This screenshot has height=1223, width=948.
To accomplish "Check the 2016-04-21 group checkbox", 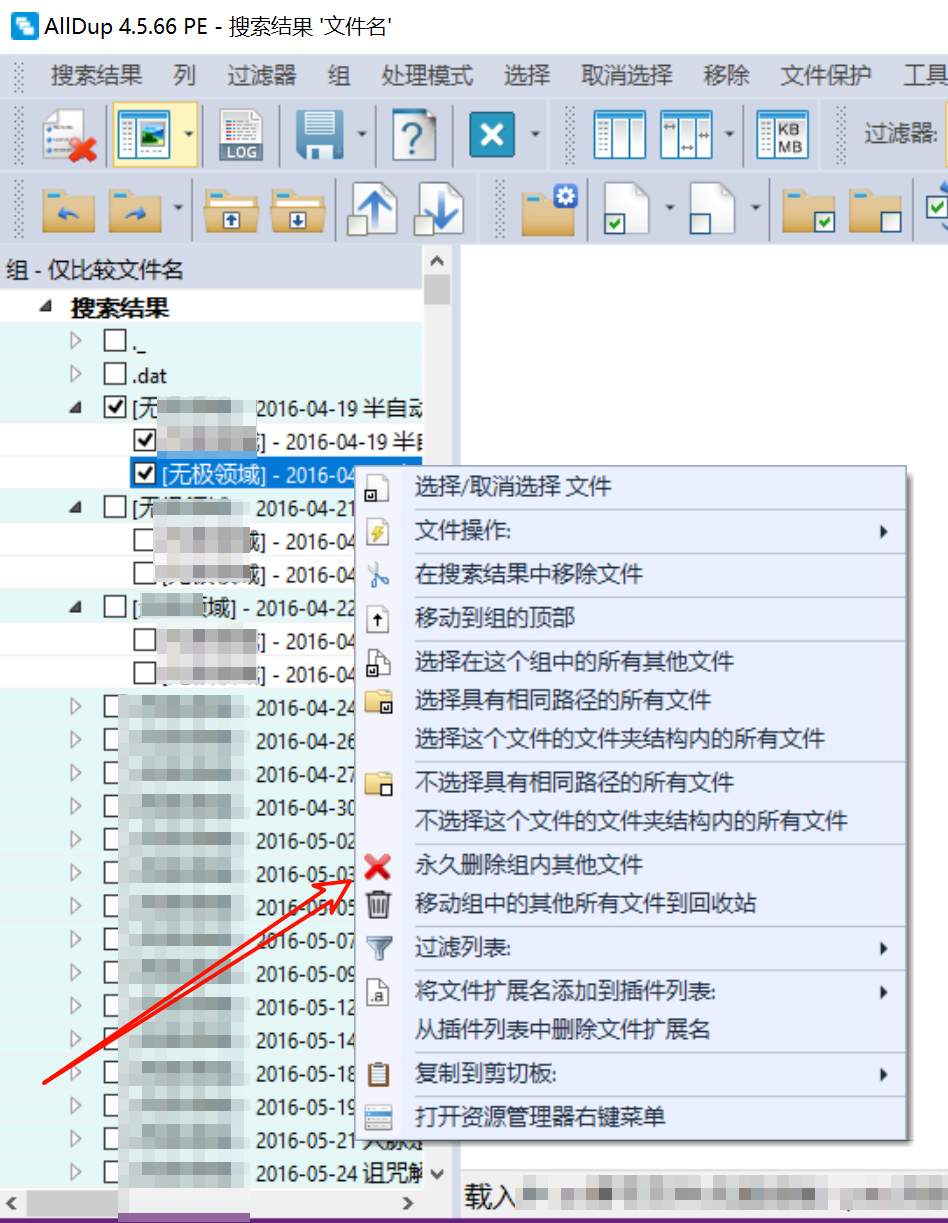I will 115,508.
